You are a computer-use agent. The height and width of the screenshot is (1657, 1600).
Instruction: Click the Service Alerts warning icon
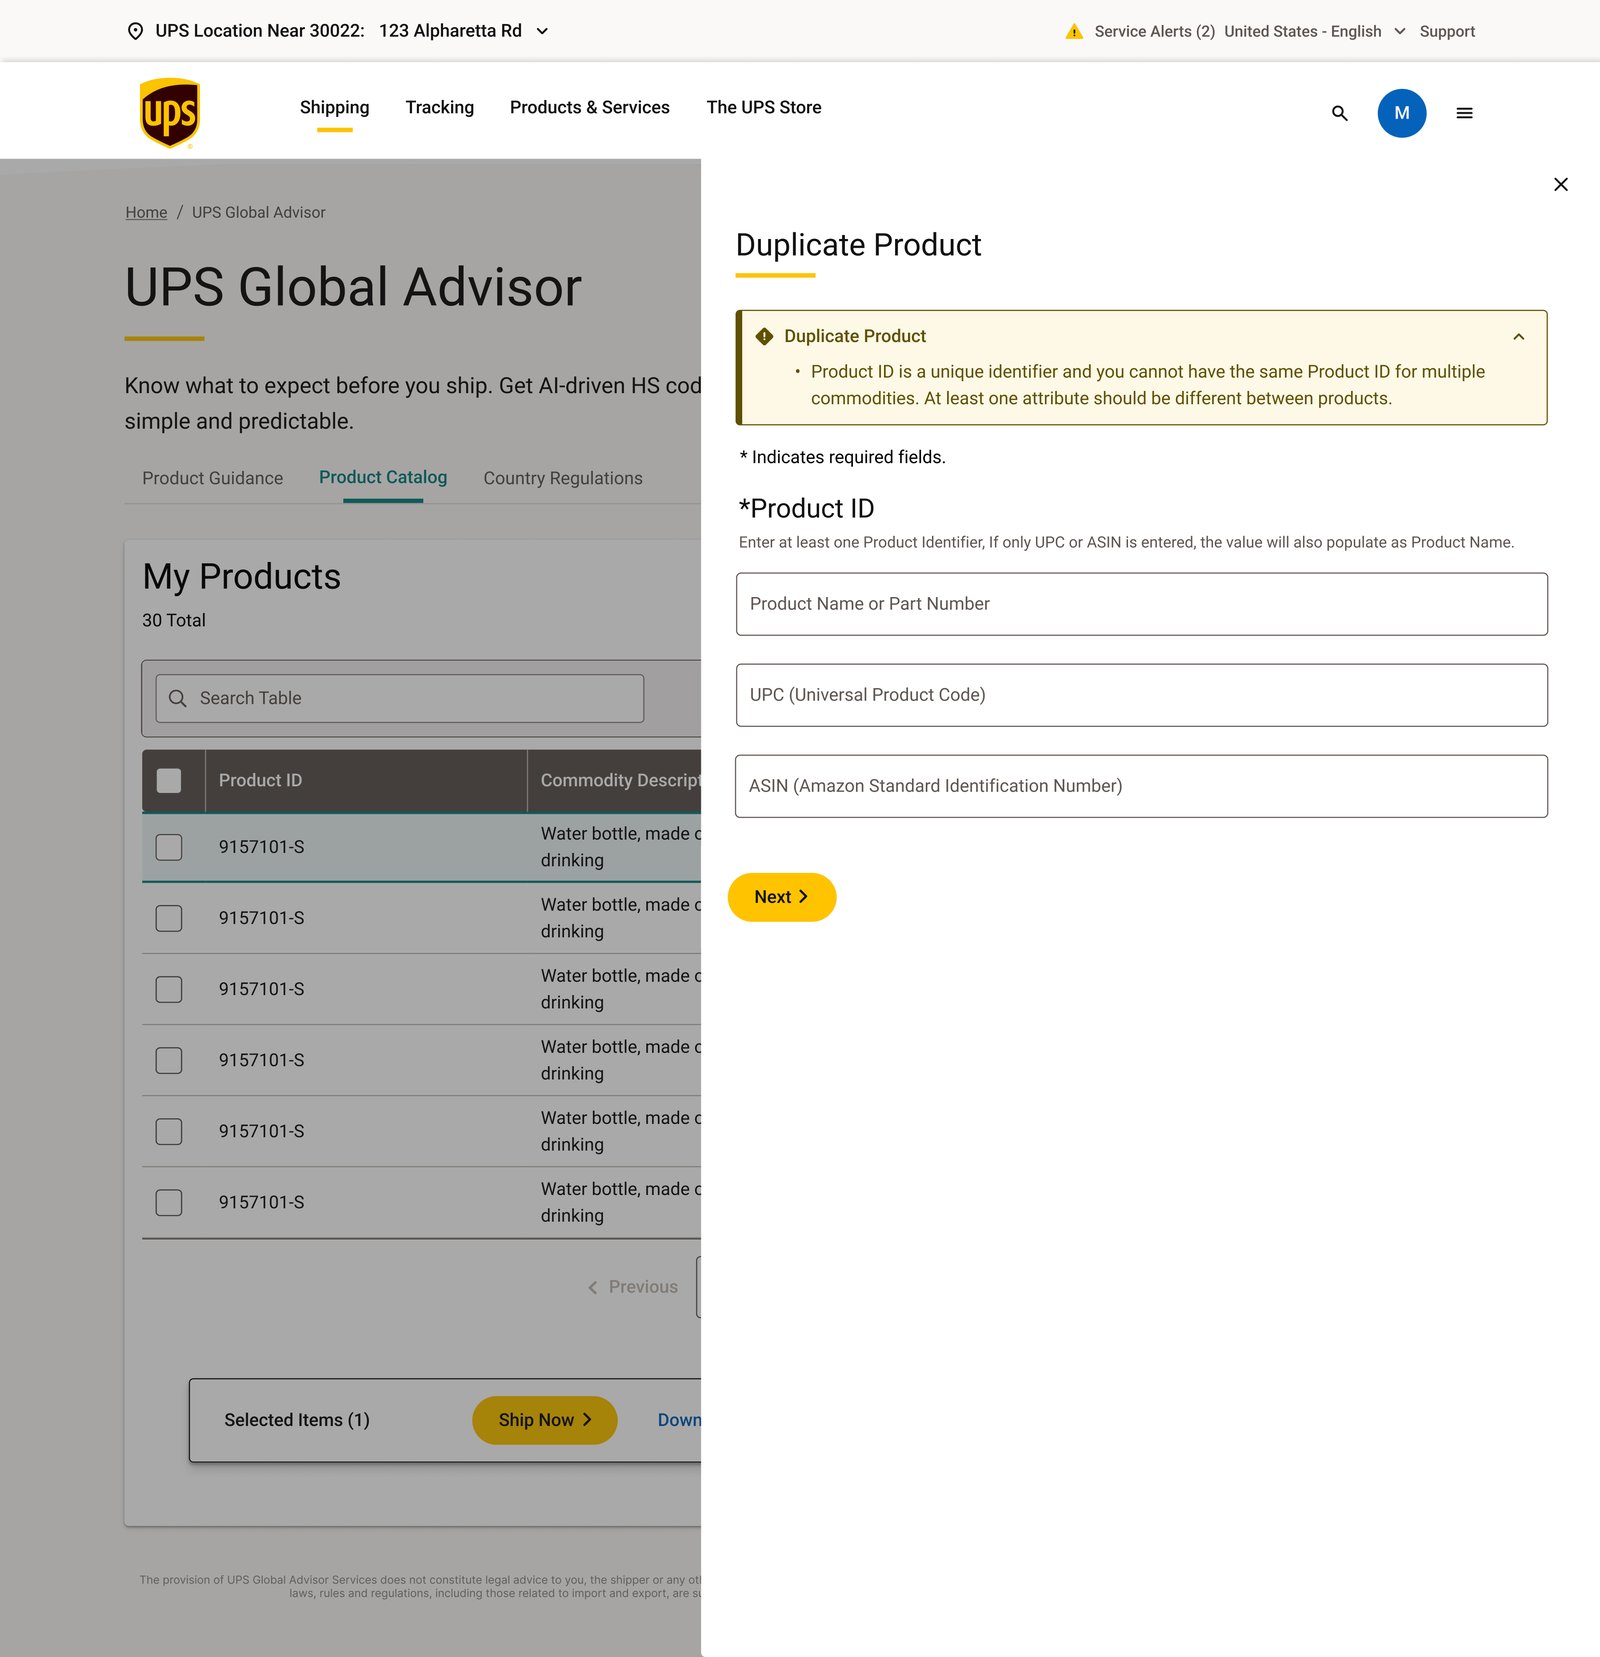pos(1074,31)
